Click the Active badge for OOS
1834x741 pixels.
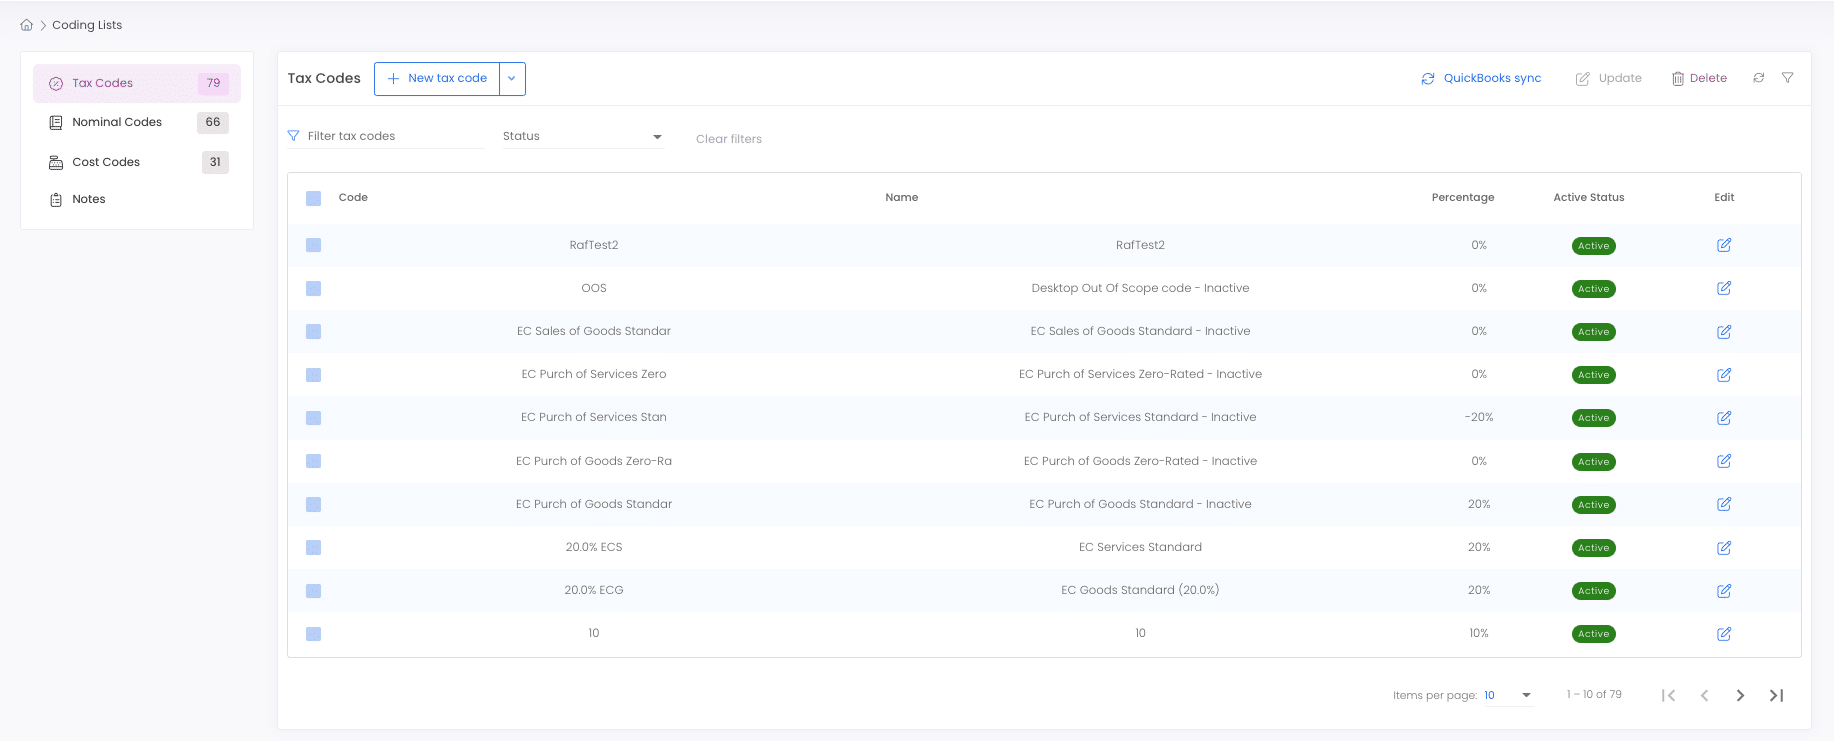click(x=1593, y=289)
